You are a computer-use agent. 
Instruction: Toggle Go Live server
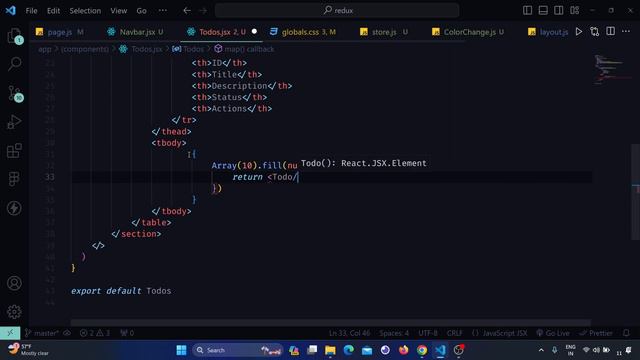[x=553, y=333]
